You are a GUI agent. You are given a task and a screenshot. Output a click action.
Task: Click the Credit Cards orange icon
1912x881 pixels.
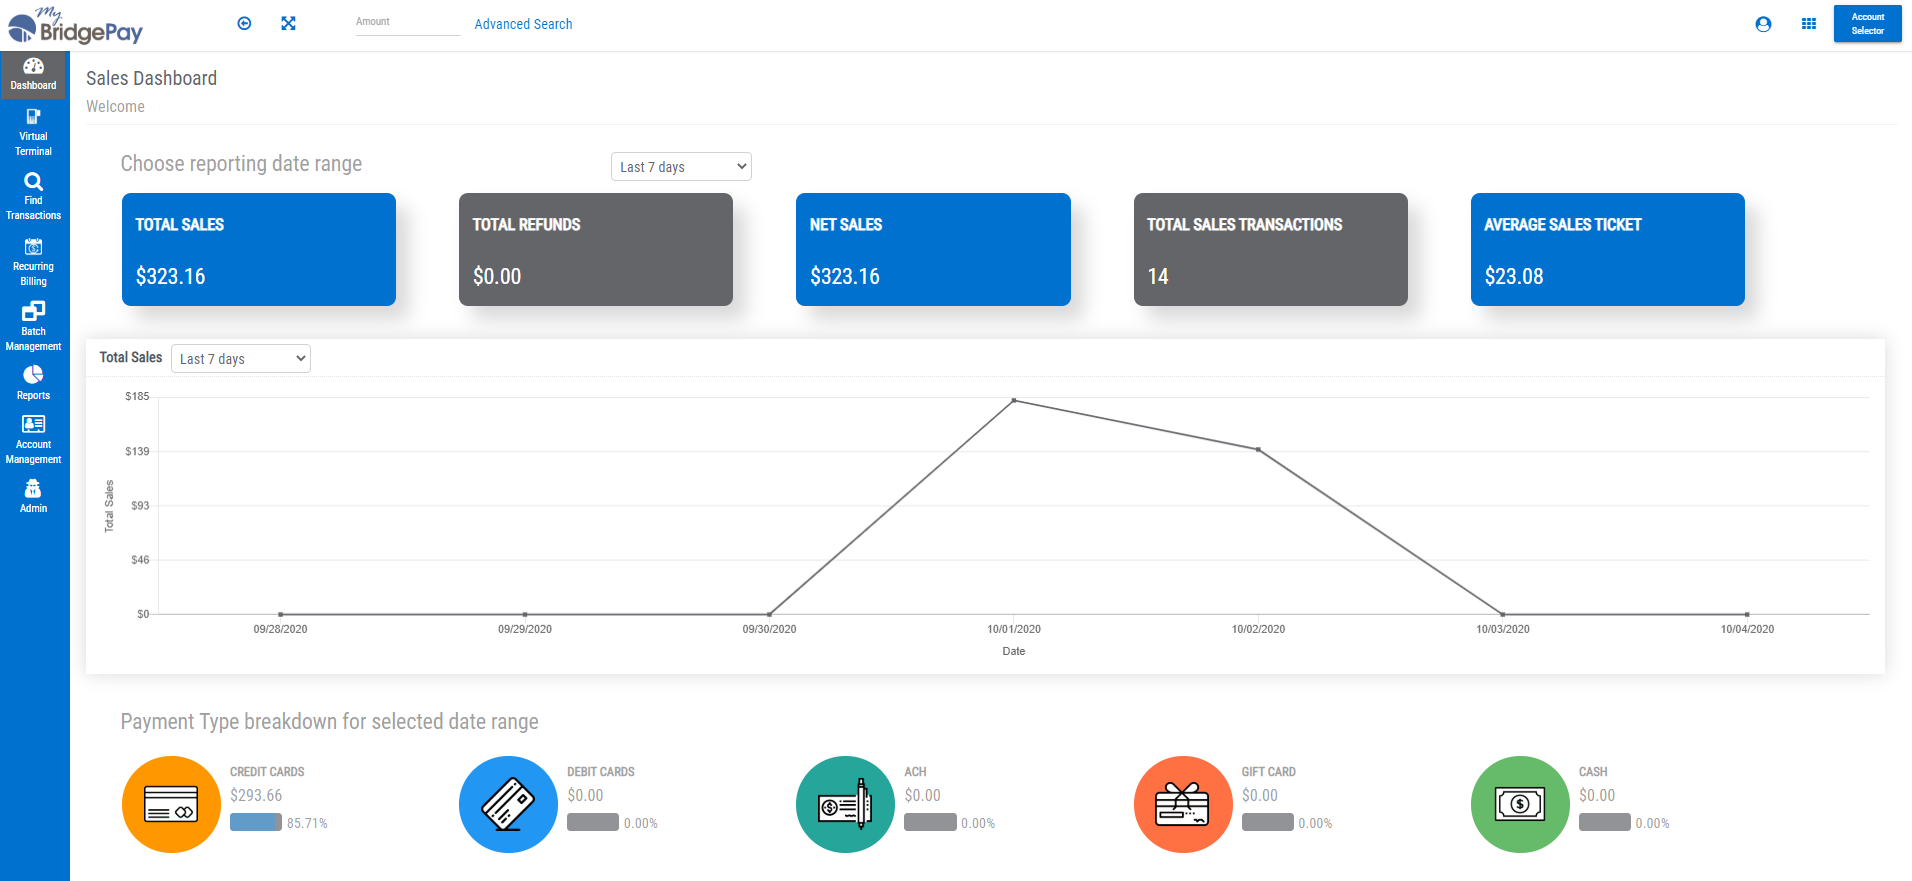click(x=171, y=804)
